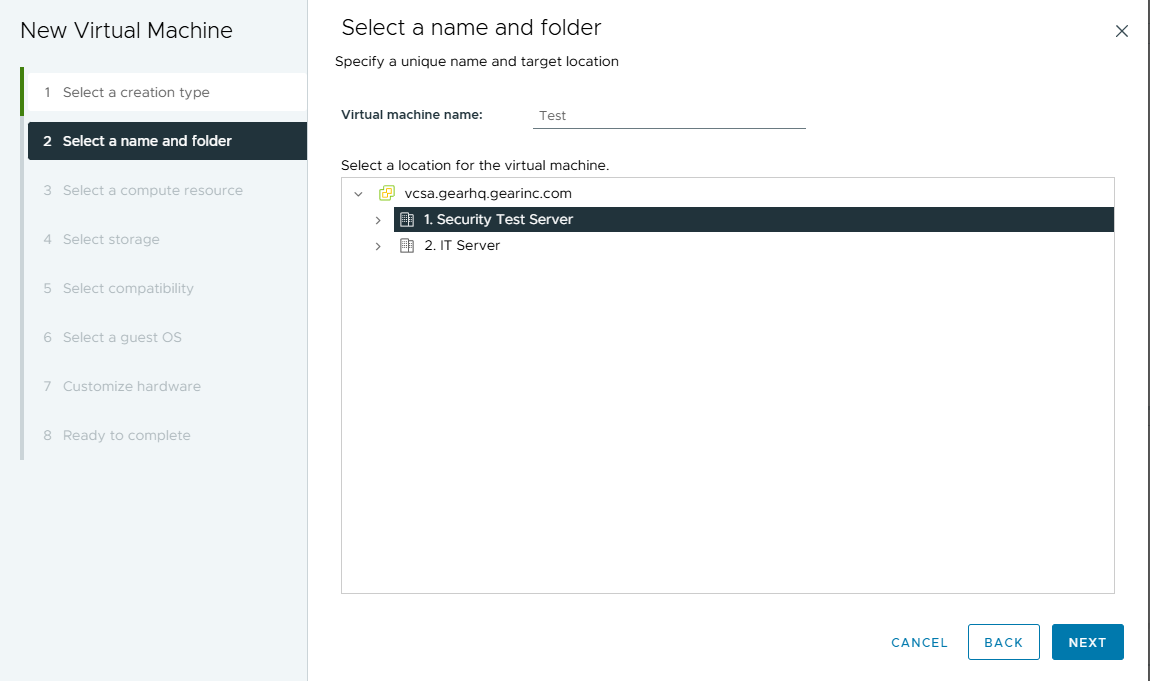This screenshot has width=1150, height=681.
Task: Click the vCenter server icon for vcsa.gearhq.gearinc.com
Action: [387, 193]
